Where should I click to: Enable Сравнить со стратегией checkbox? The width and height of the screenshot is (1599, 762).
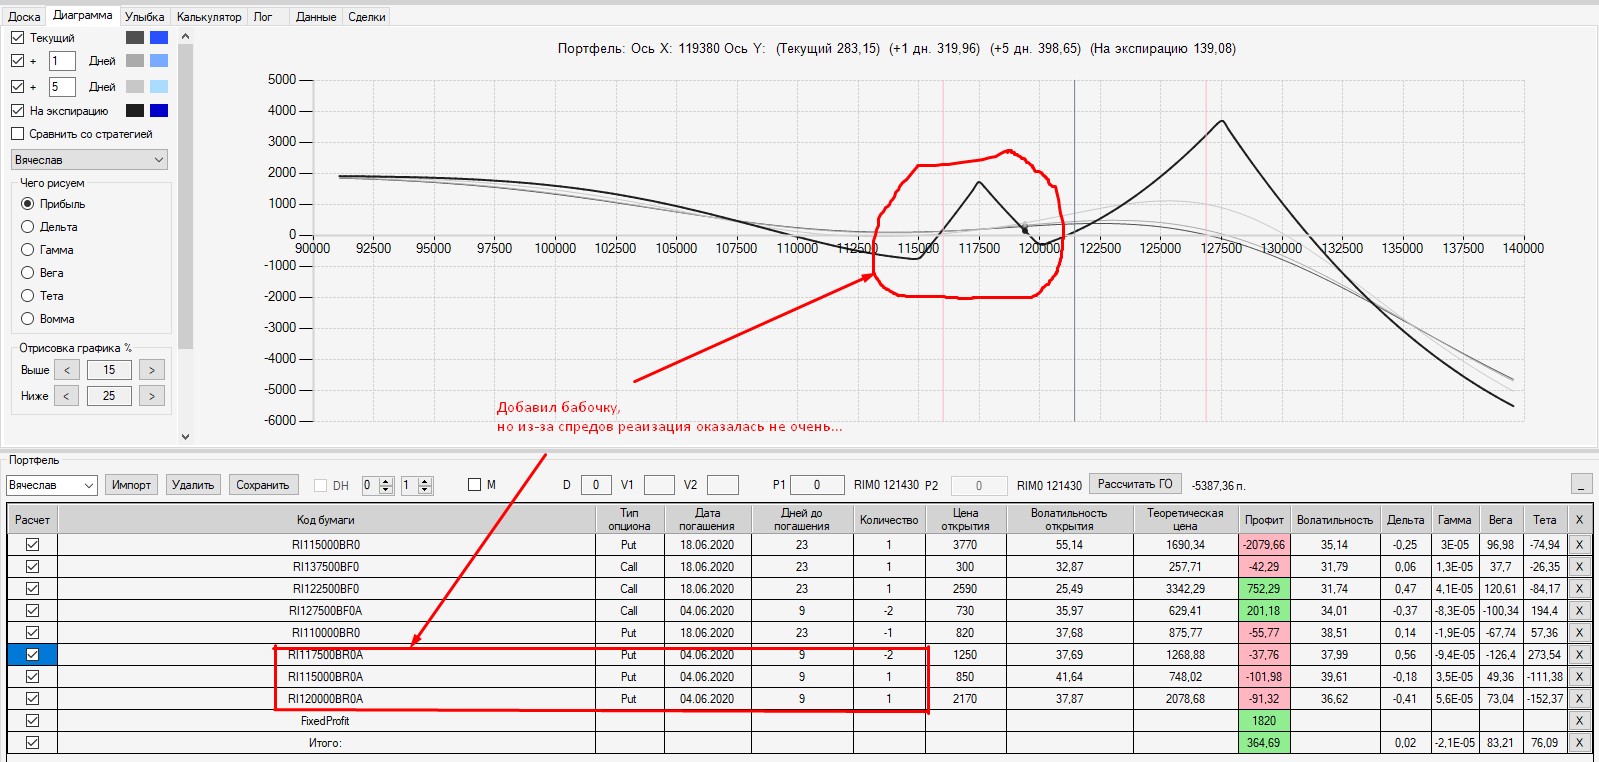(17, 134)
